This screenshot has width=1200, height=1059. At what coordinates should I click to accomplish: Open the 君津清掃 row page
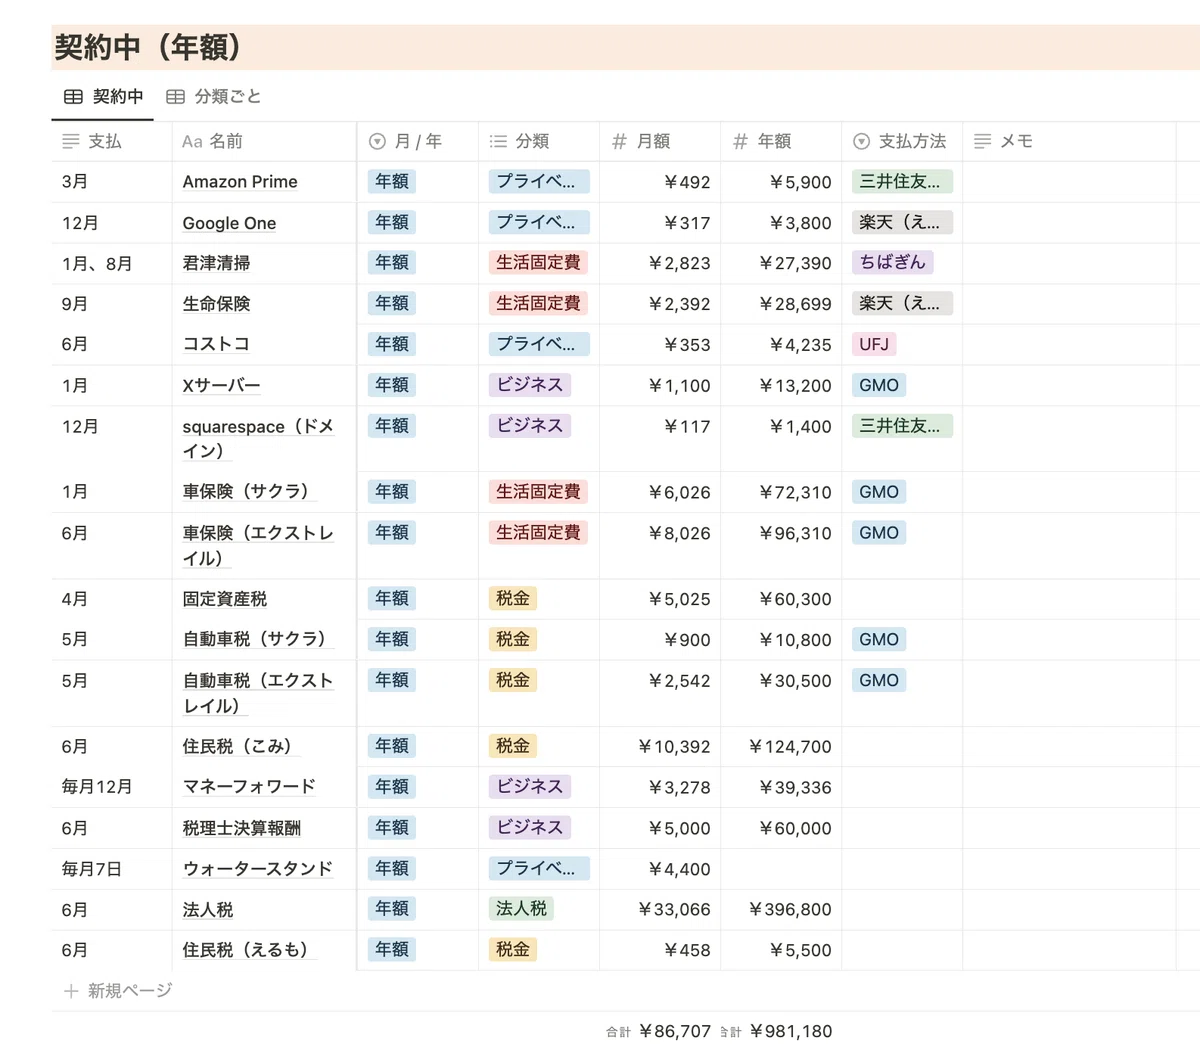(216, 263)
